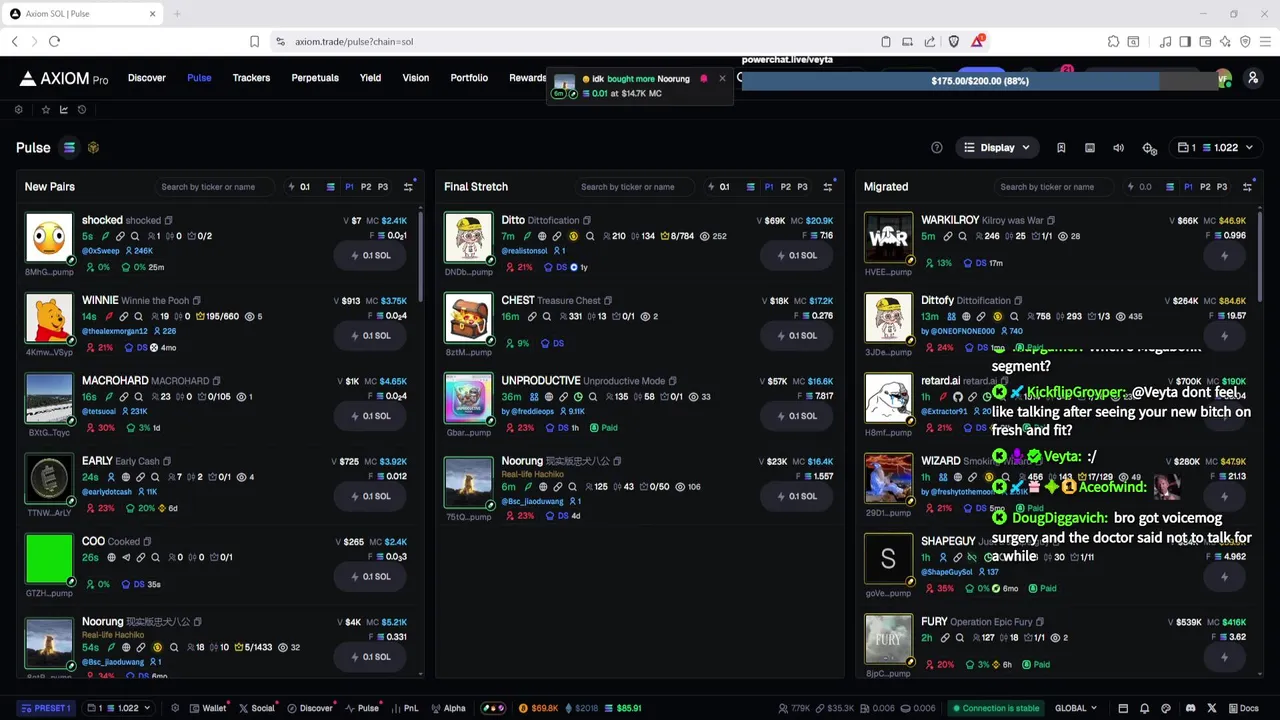1280x720 pixels.
Task: Open the New Pairs filter sliders icon
Action: click(x=408, y=187)
